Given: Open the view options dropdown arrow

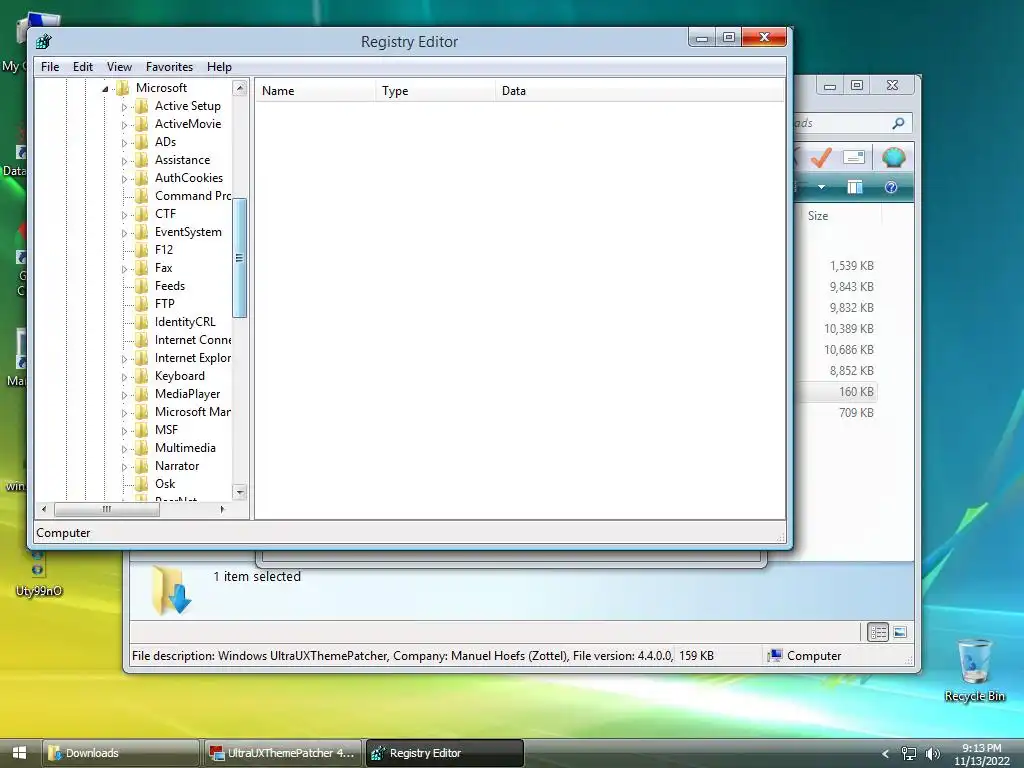Looking at the screenshot, I should 822,187.
